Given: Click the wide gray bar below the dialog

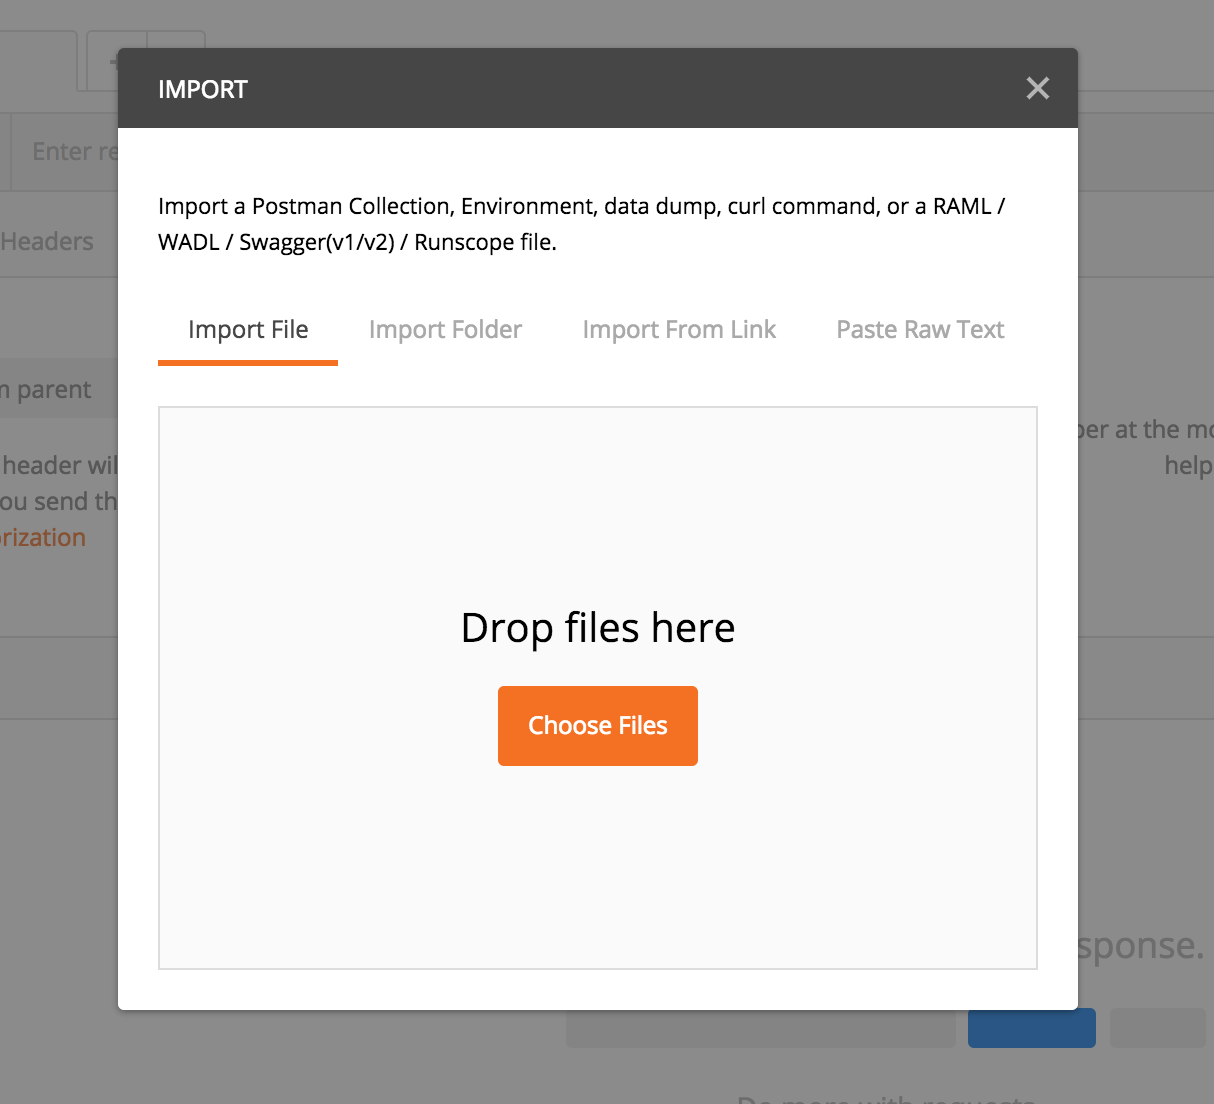Looking at the screenshot, I should click(x=761, y=1028).
